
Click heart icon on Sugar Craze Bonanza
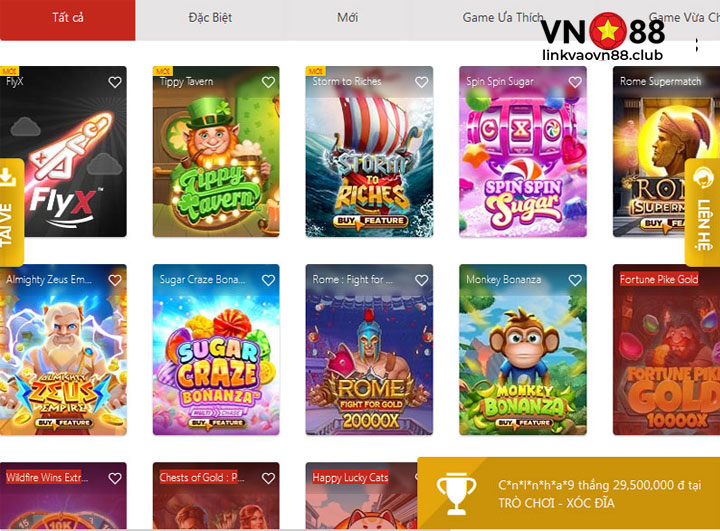point(268,280)
